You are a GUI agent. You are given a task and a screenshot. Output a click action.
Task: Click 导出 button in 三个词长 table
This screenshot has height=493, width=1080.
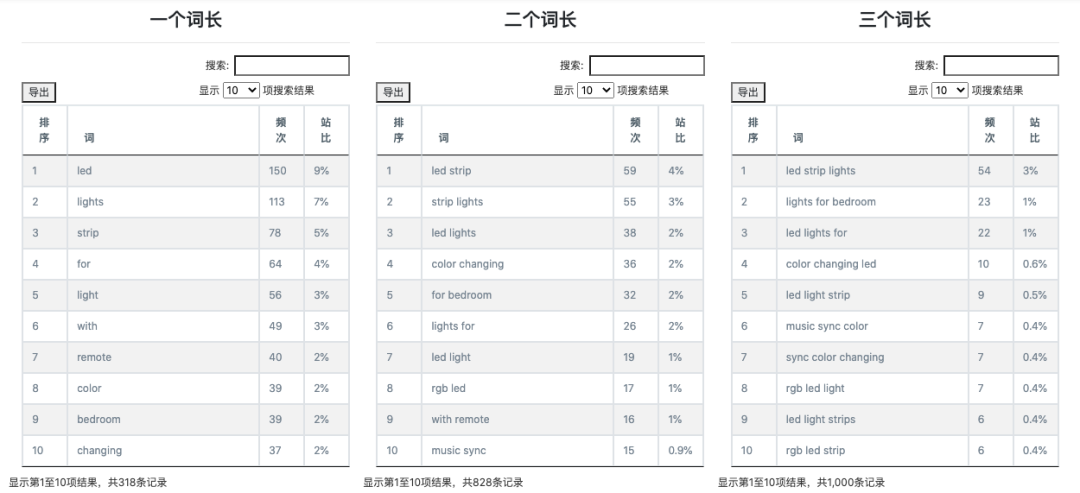[x=748, y=93]
